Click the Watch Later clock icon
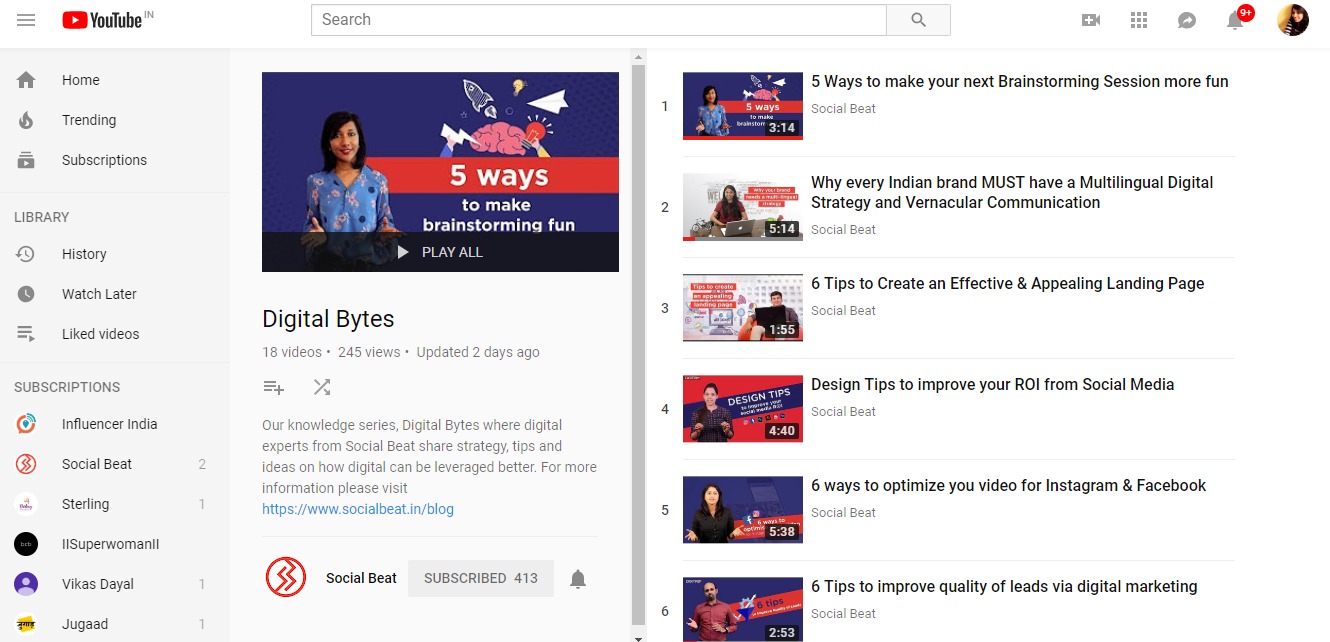Viewport: 1330px width, 642px height. [26, 294]
